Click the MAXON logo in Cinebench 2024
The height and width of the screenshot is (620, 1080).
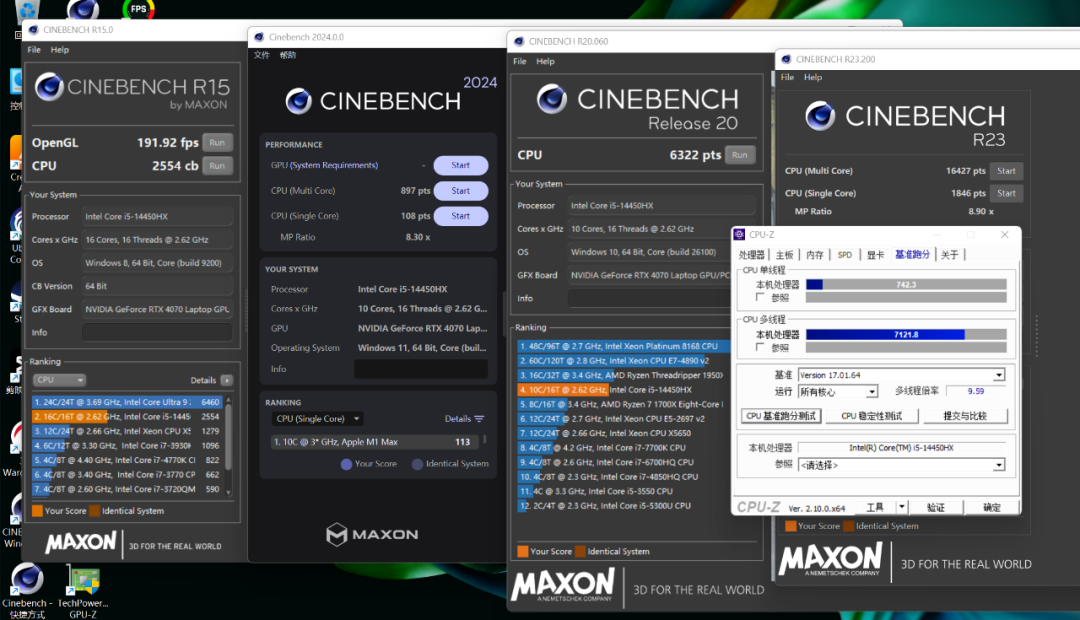point(372,534)
